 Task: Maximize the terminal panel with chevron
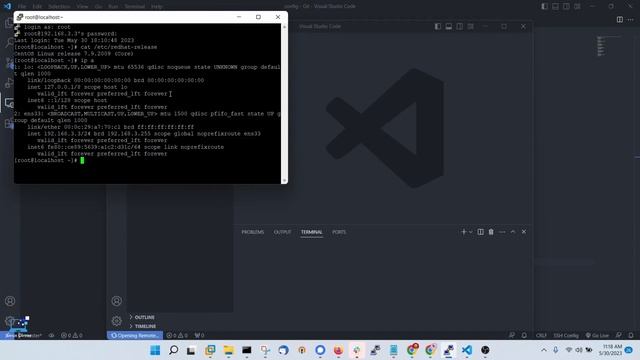coord(513,232)
